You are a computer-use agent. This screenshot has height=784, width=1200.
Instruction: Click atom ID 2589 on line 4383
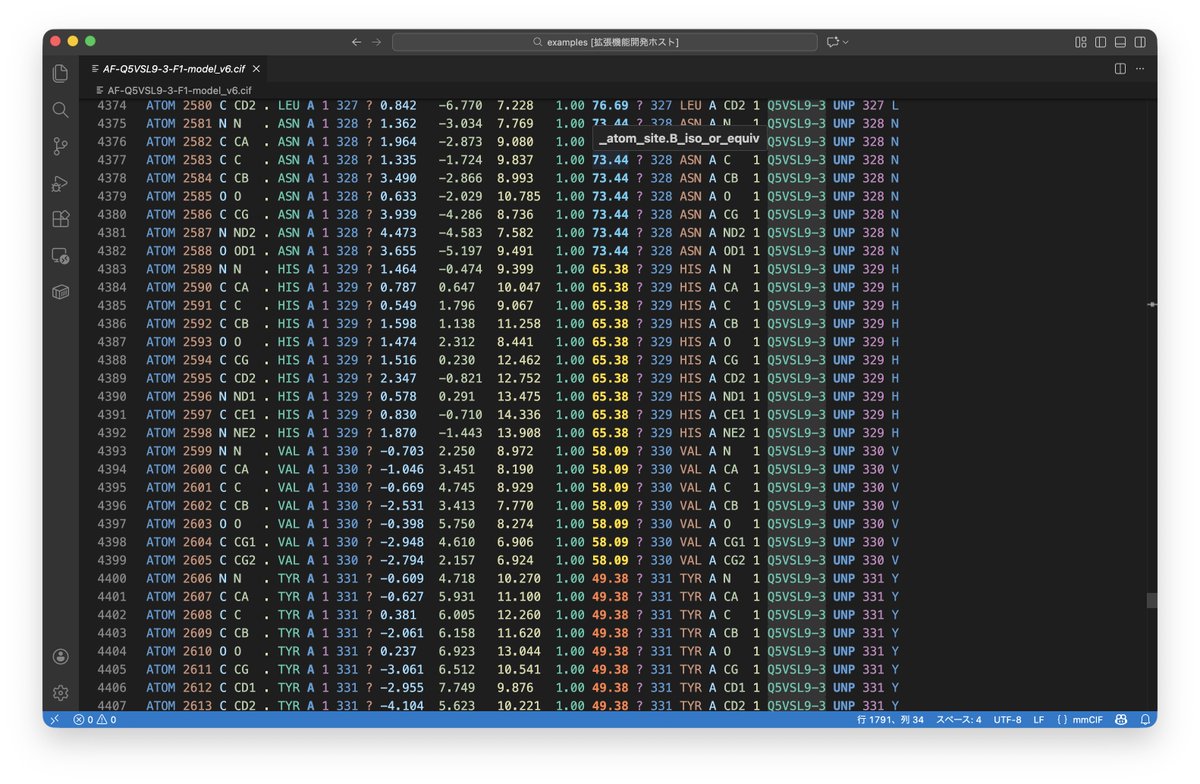click(198, 269)
